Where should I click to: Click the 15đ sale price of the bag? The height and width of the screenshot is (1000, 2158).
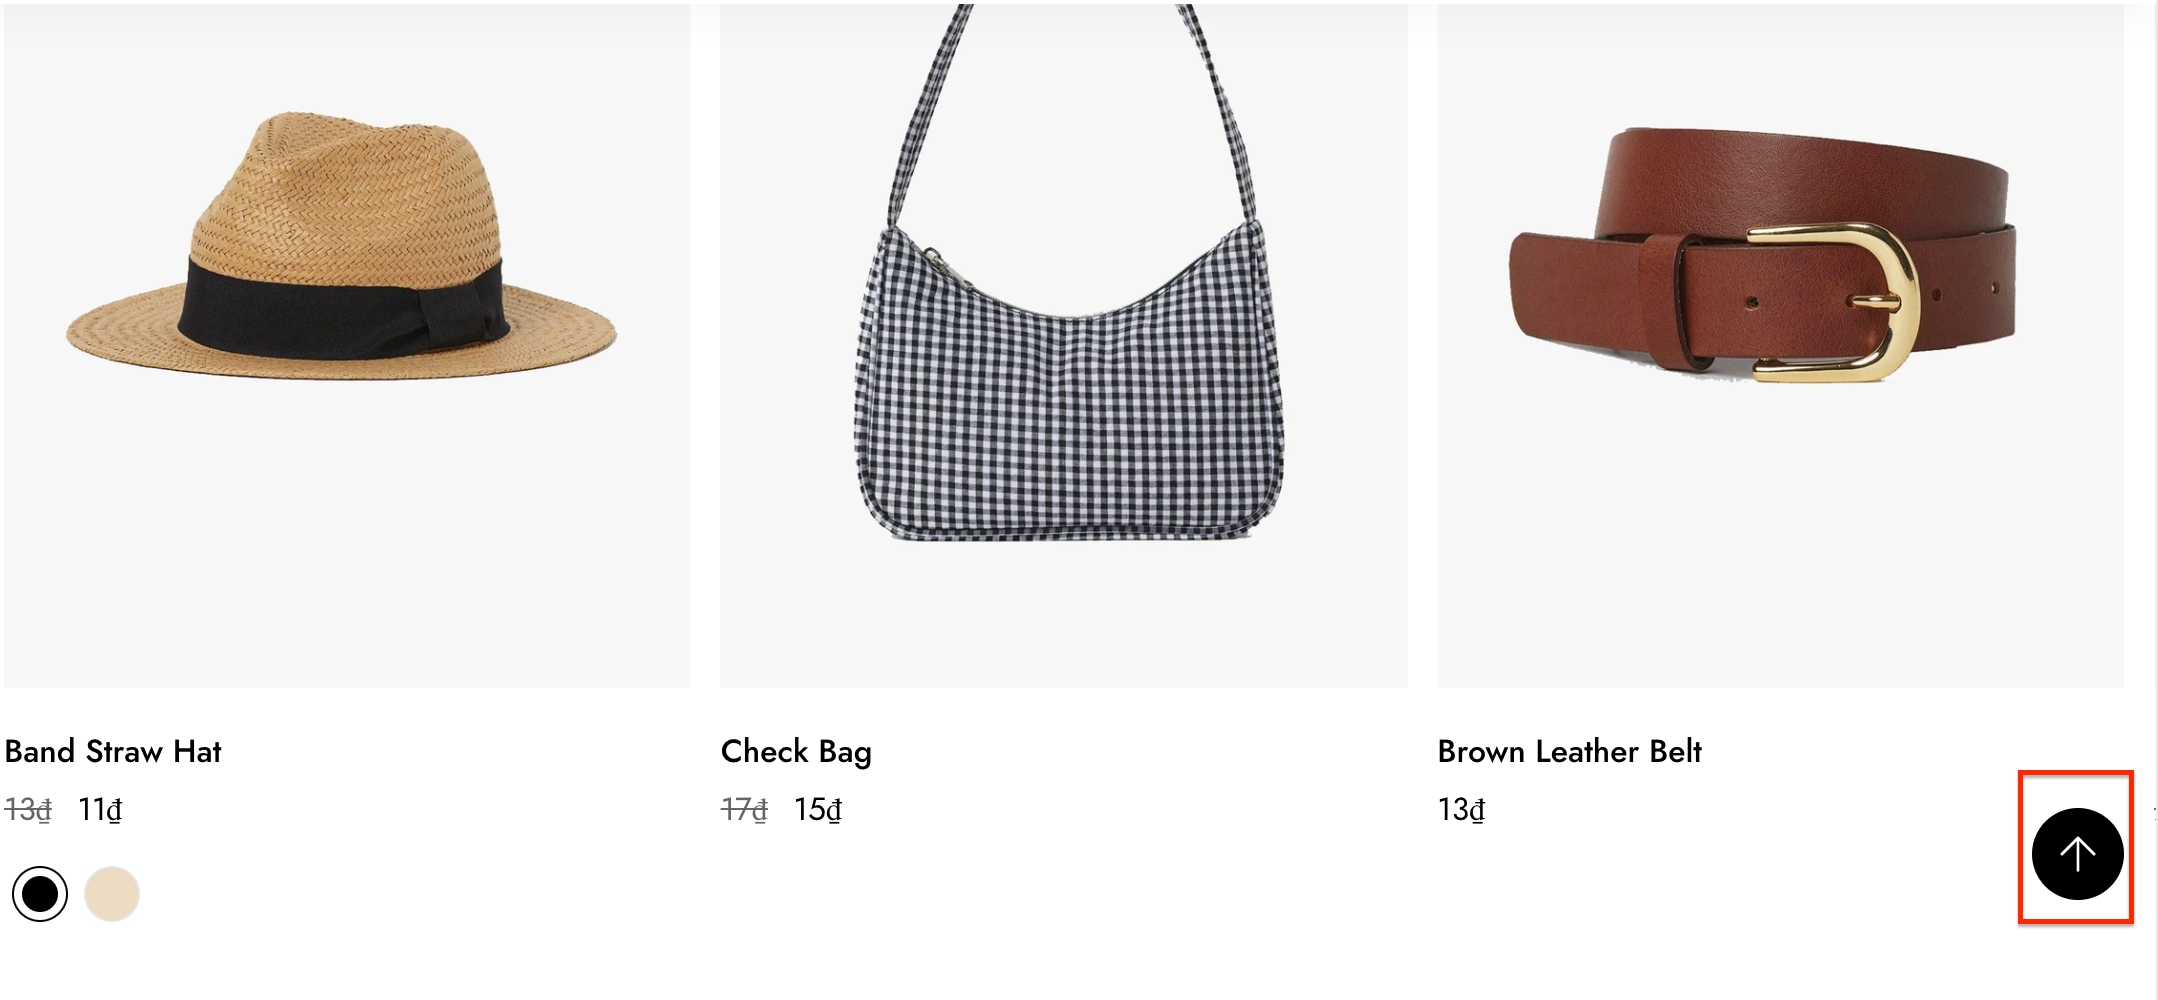click(x=818, y=809)
